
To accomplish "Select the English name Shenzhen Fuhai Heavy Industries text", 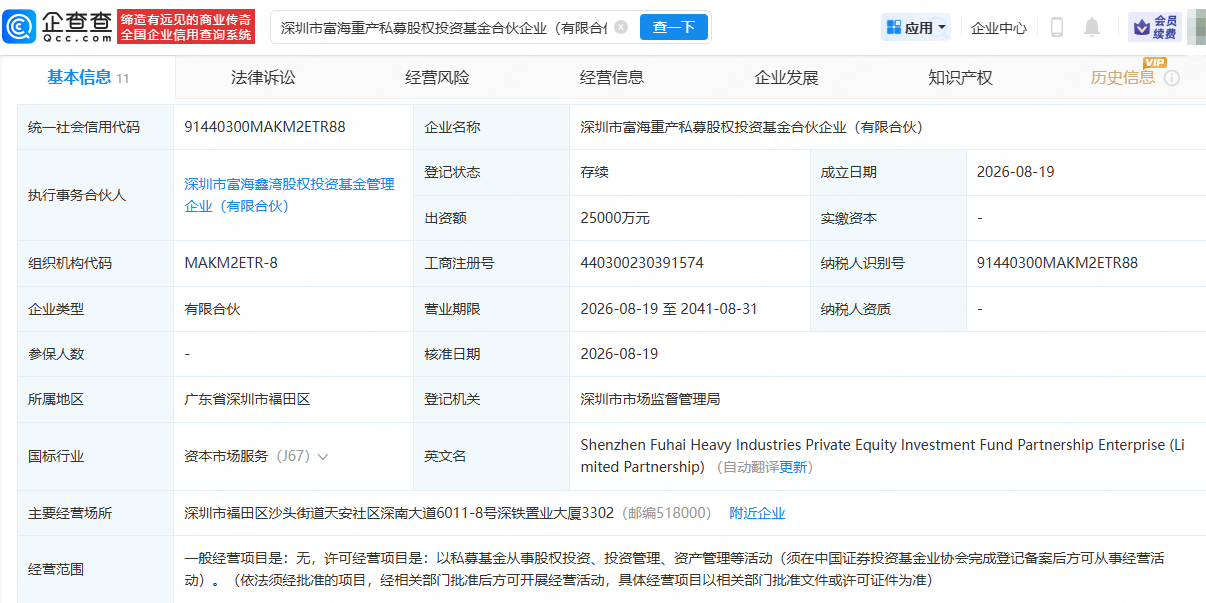I will click(x=881, y=456).
